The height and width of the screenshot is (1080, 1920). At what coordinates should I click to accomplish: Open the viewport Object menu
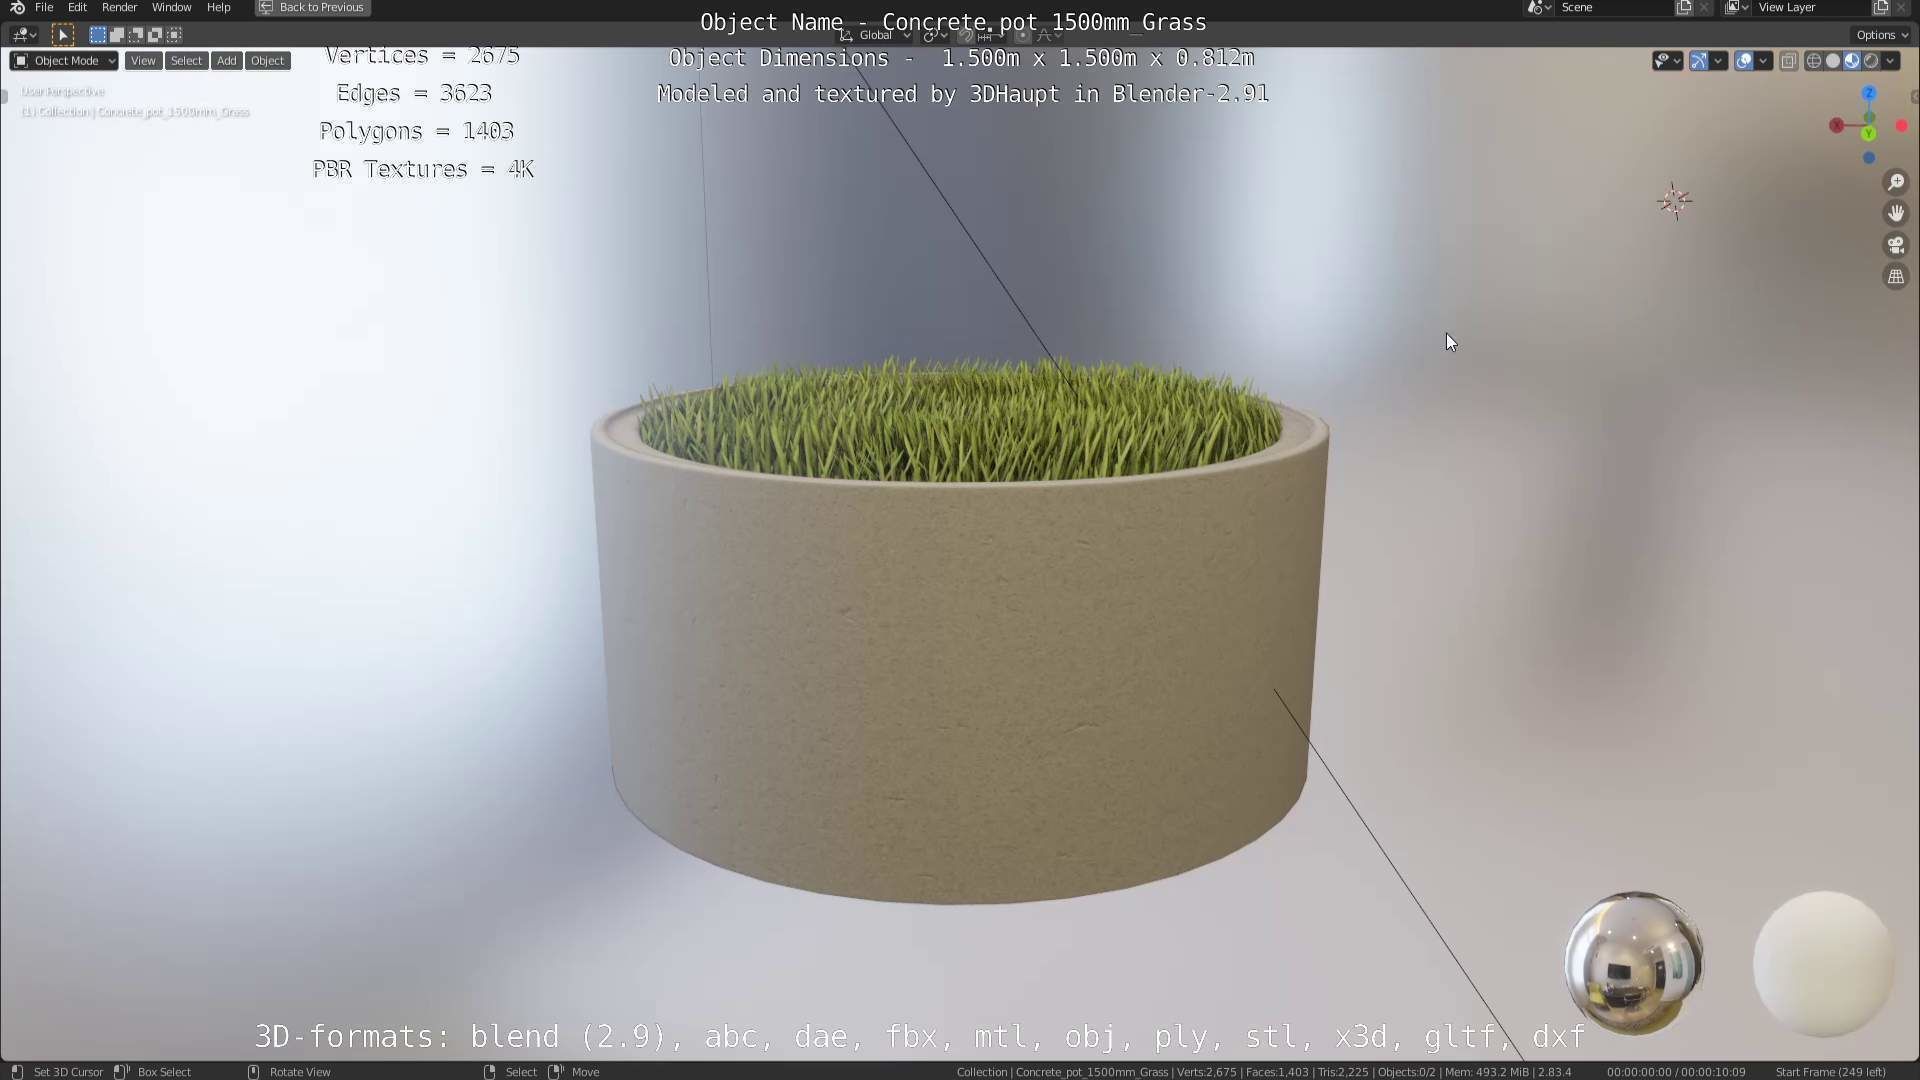[267, 61]
